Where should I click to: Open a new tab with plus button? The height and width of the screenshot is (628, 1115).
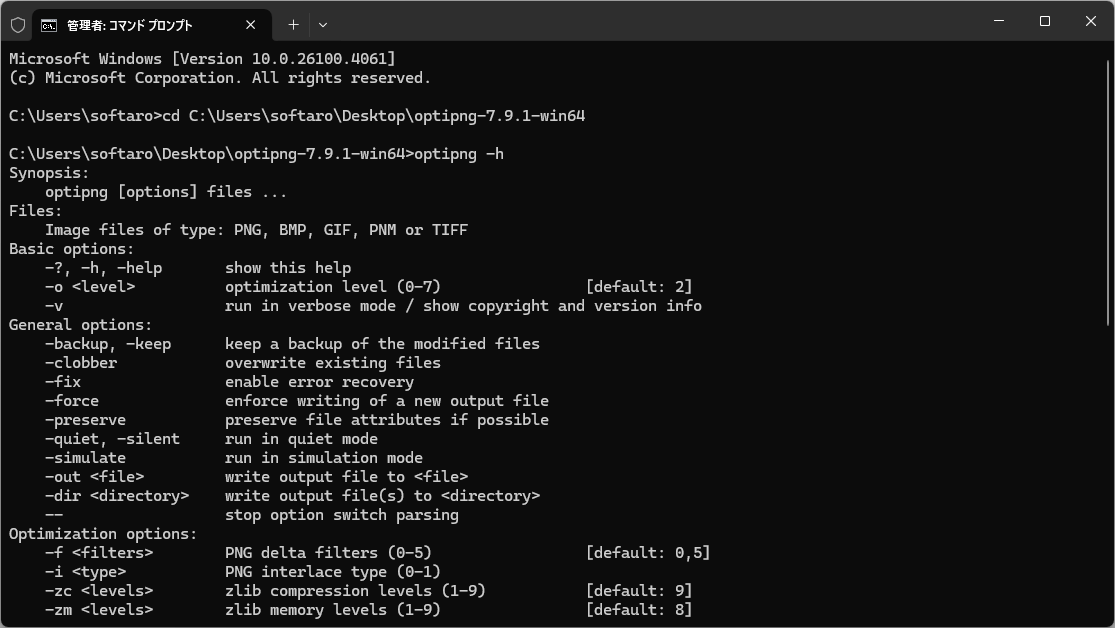(293, 25)
